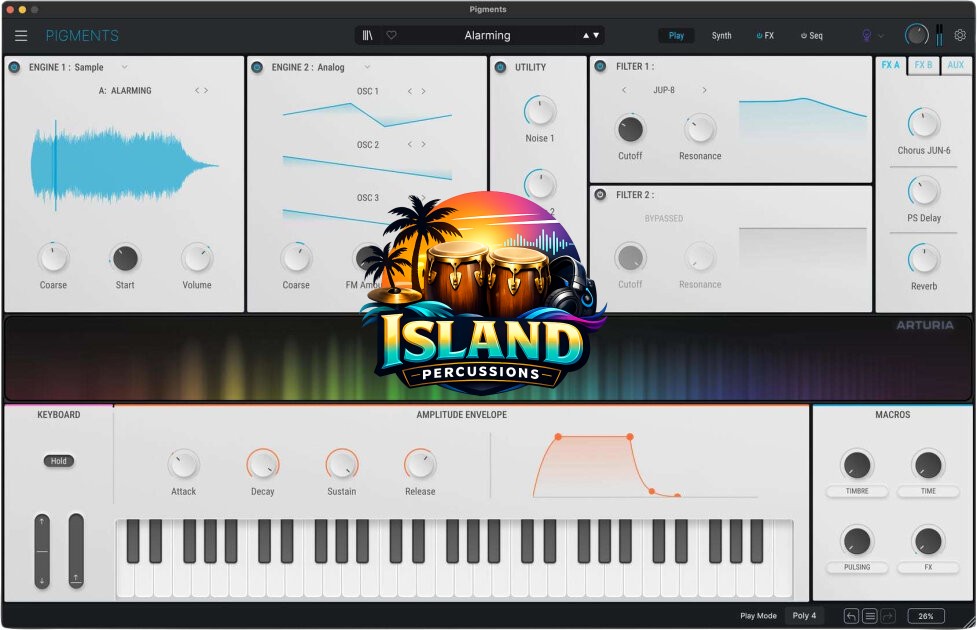Image resolution: width=977 pixels, height=630 pixels.
Task: Load the next preset with down arrow
Action: [596, 36]
